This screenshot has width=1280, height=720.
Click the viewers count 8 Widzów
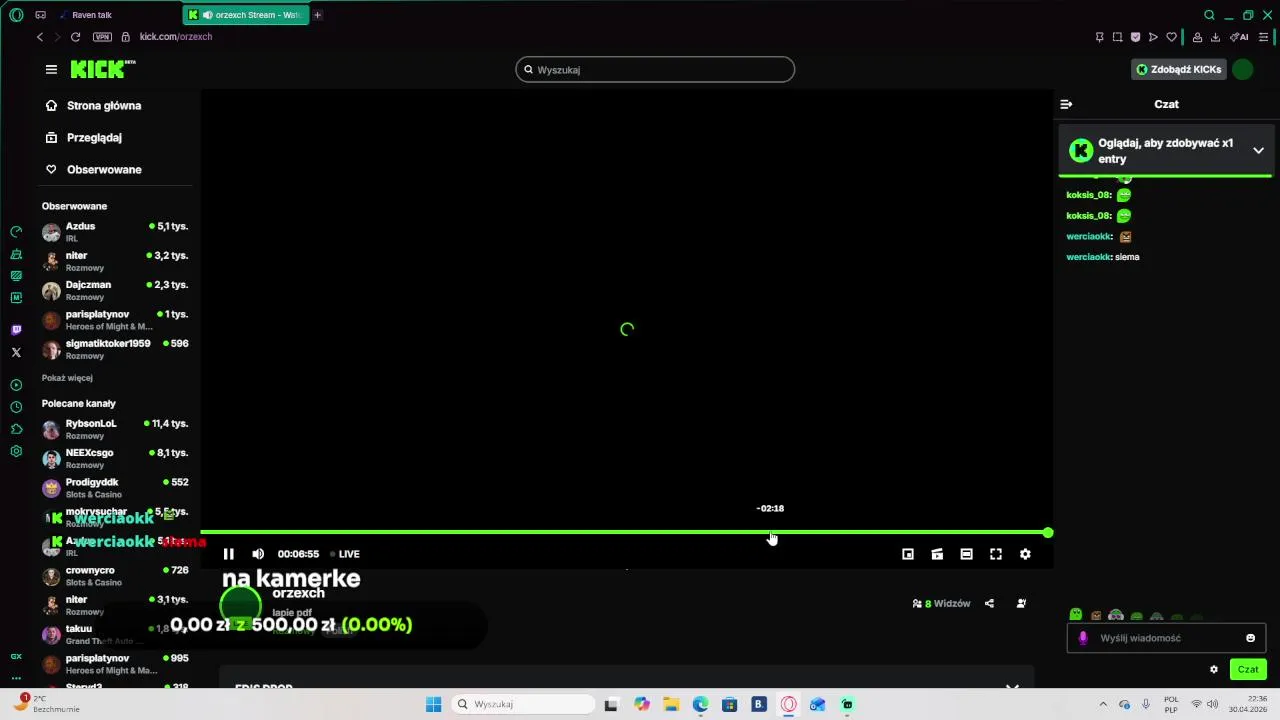click(x=941, y=603)
